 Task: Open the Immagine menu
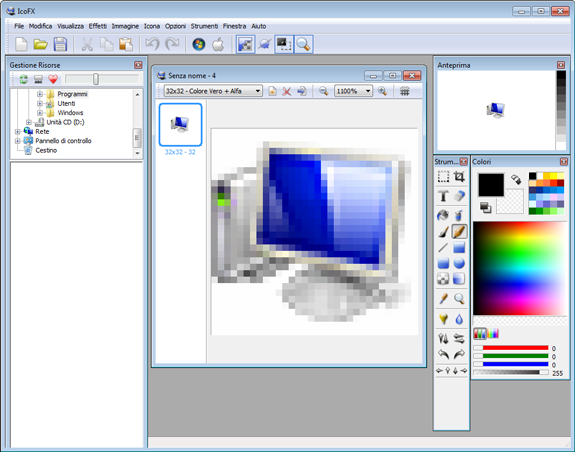[125, 26]
